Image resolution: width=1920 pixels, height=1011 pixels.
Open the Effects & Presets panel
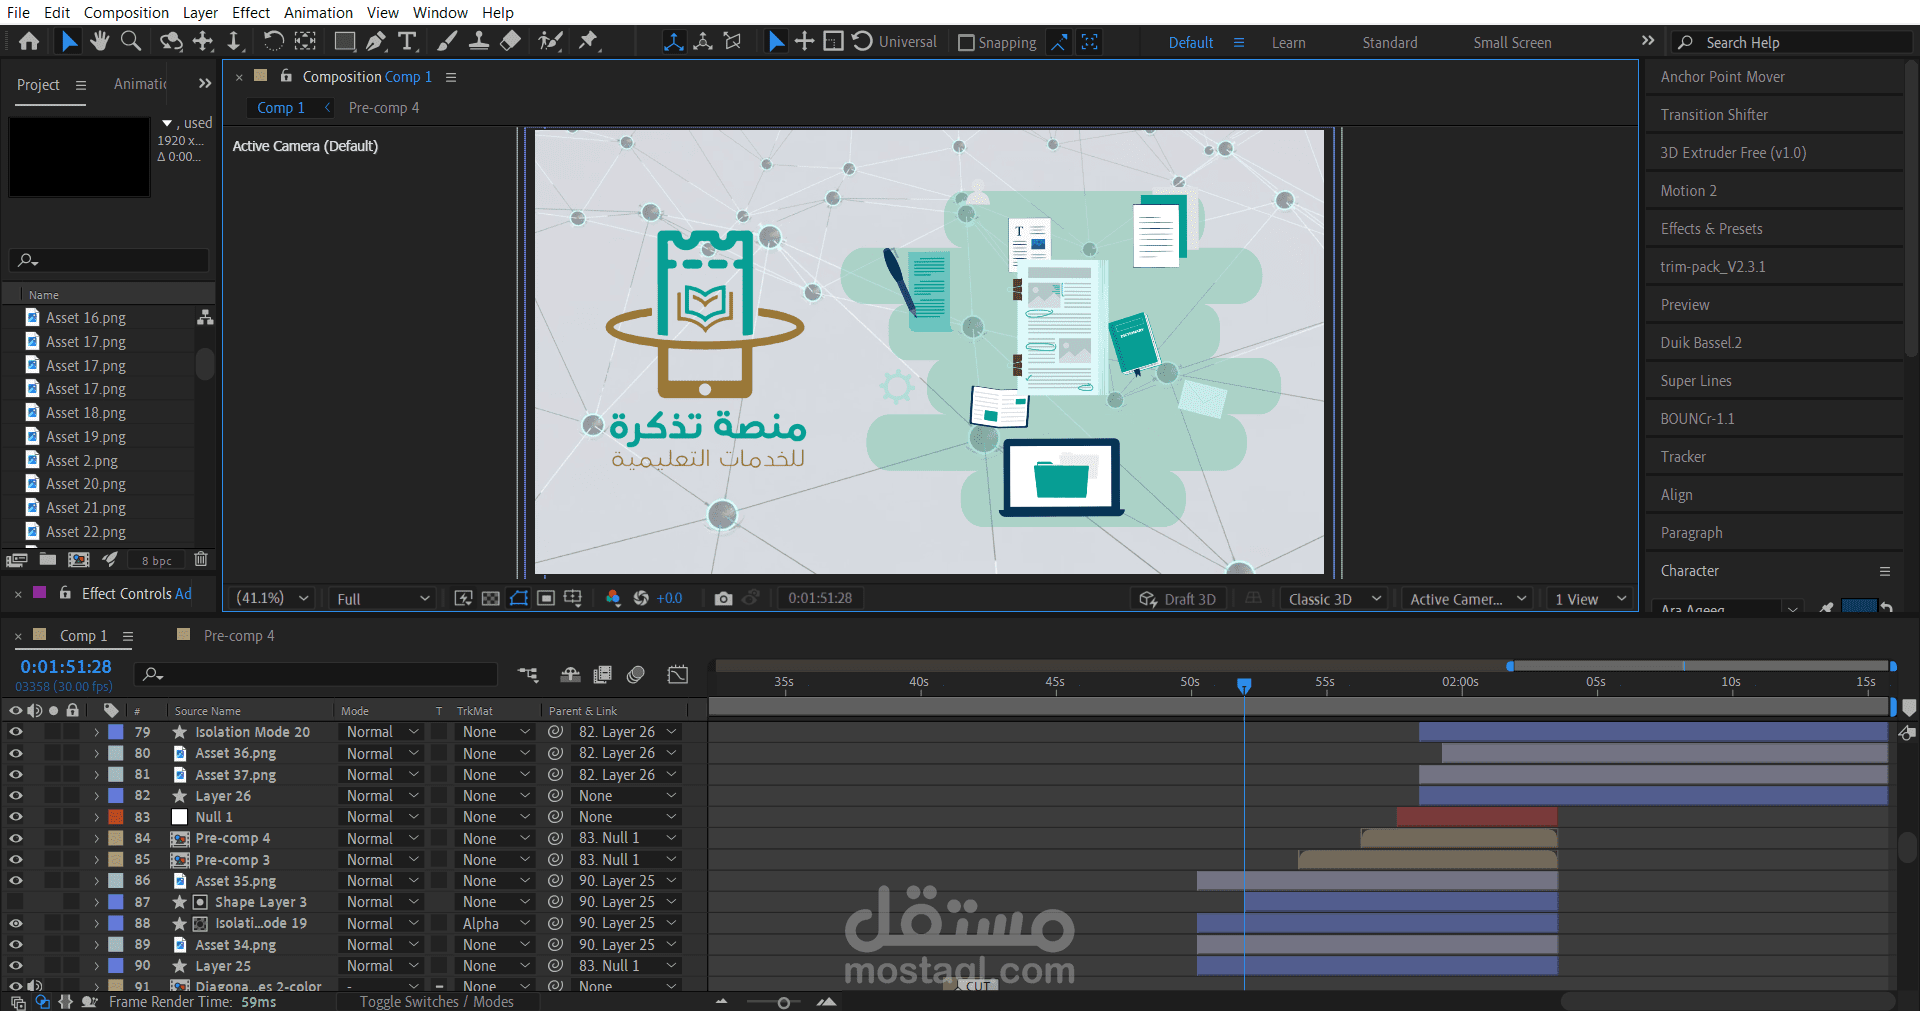click(1711, 229)
